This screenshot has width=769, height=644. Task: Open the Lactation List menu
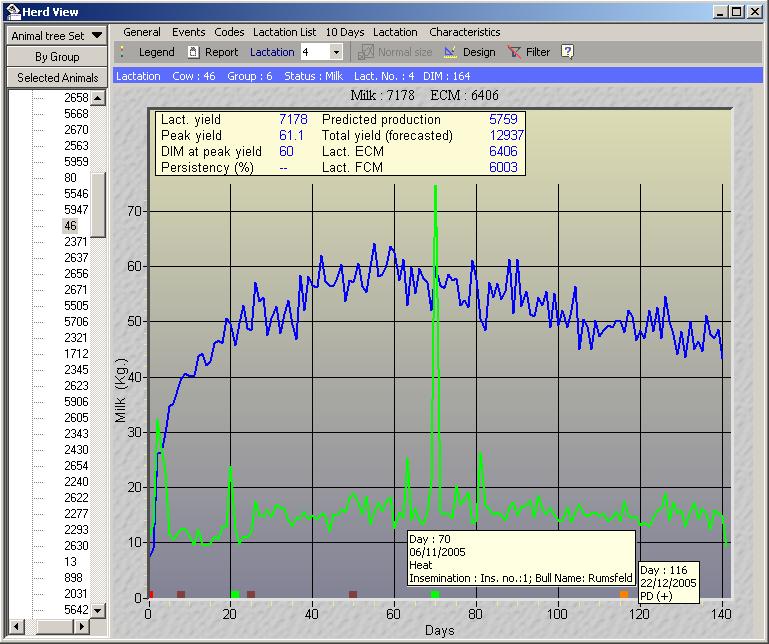coord(284,32)
